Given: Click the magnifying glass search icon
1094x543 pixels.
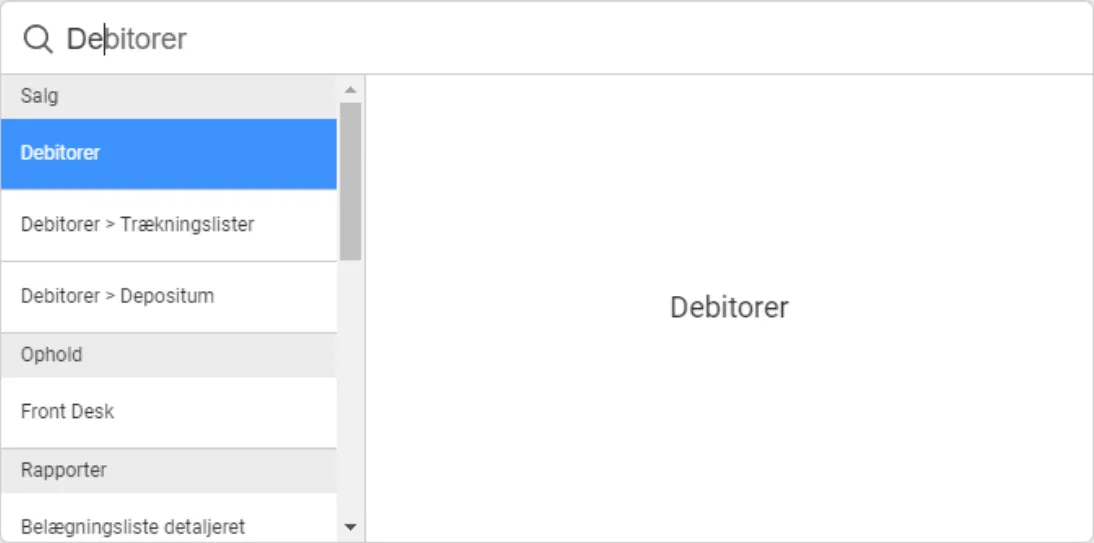Looking at the screenshot, I should coord(37,39).
